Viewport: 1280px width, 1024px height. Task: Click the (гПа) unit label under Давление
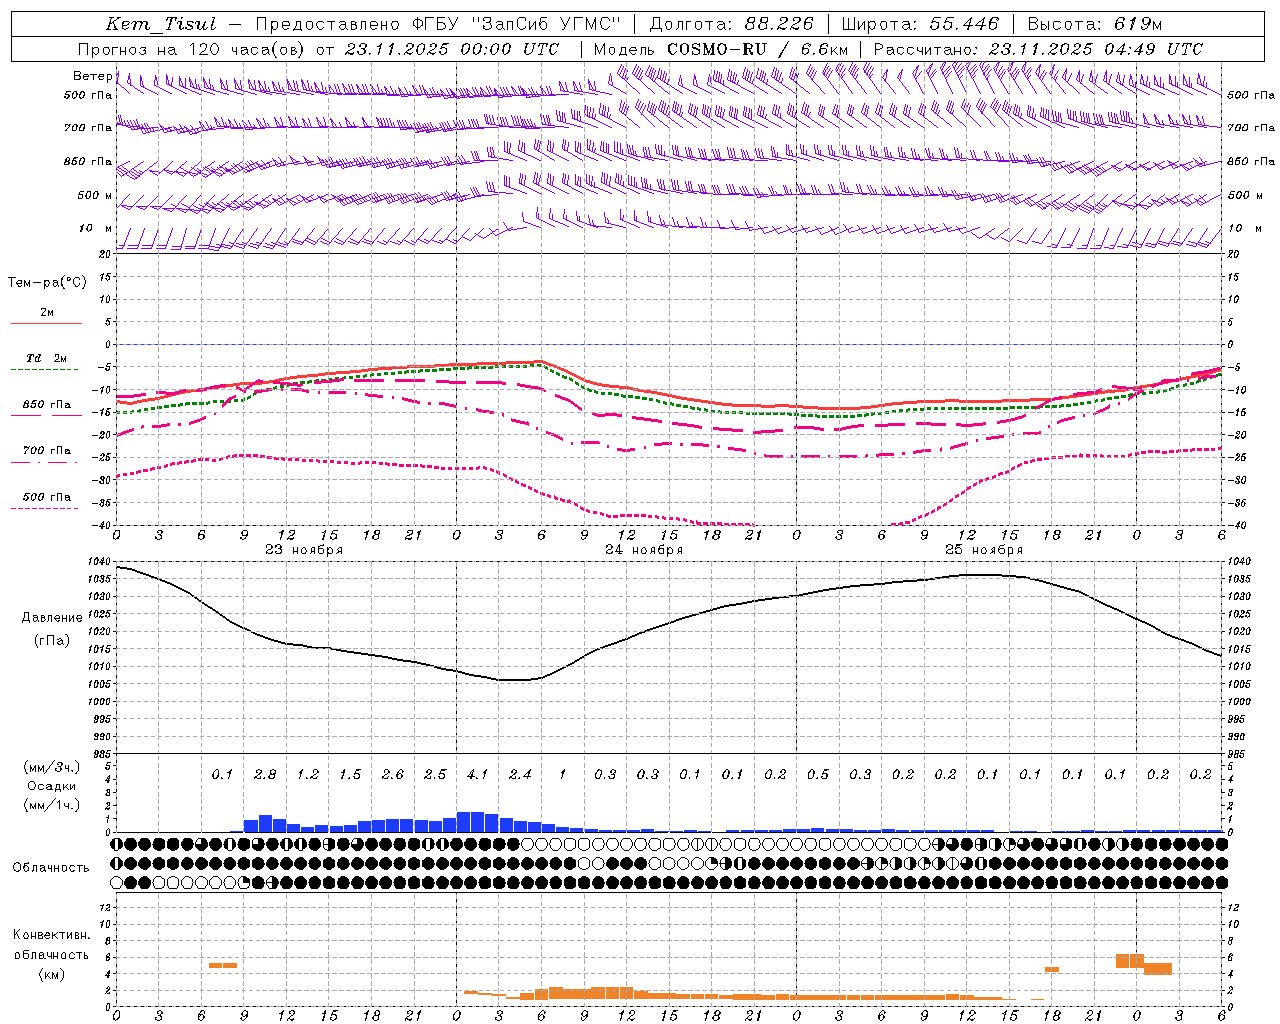coord(51,640)
